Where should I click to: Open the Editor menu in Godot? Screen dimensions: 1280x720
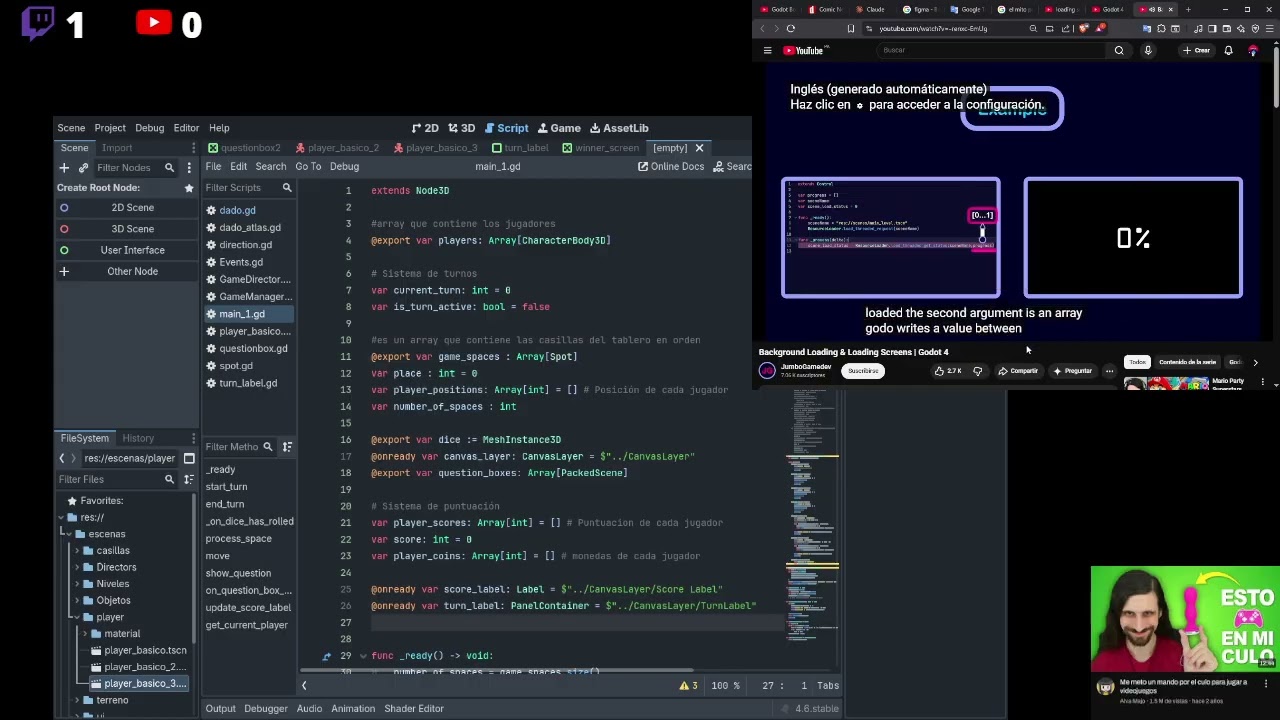[186, 128]
